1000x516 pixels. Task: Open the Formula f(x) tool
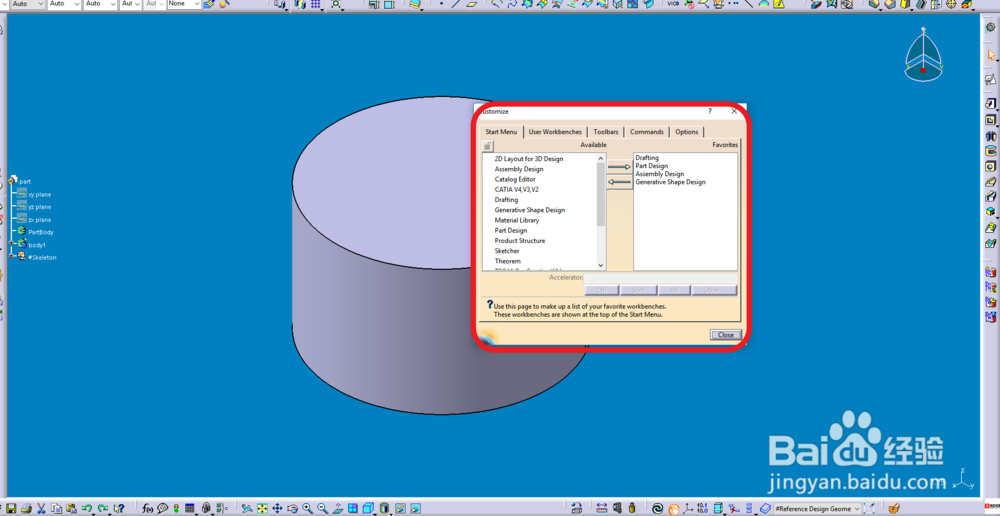tap(147, 508)
